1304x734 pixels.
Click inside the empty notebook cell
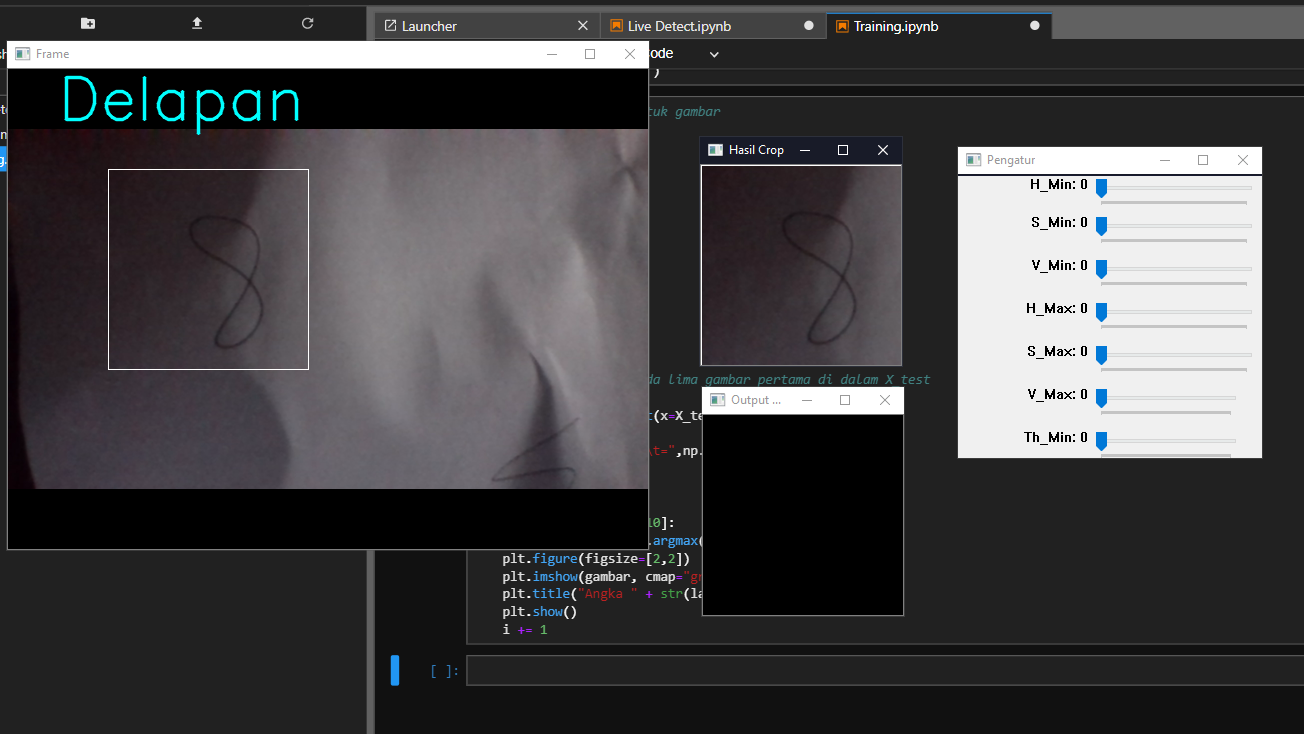[x=880, y=671]
